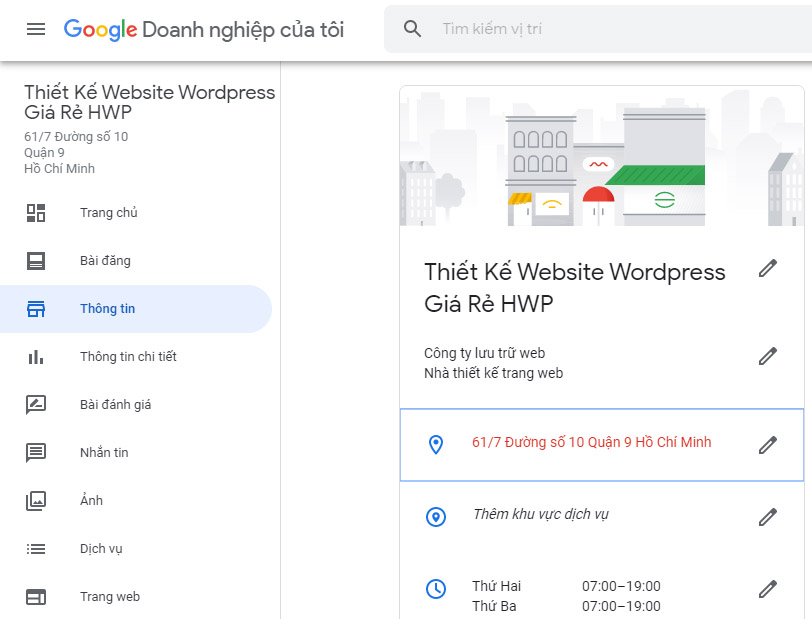Click the Trang web site icon
This screenshot has height=619, width=812.
(x=36, y=597)
